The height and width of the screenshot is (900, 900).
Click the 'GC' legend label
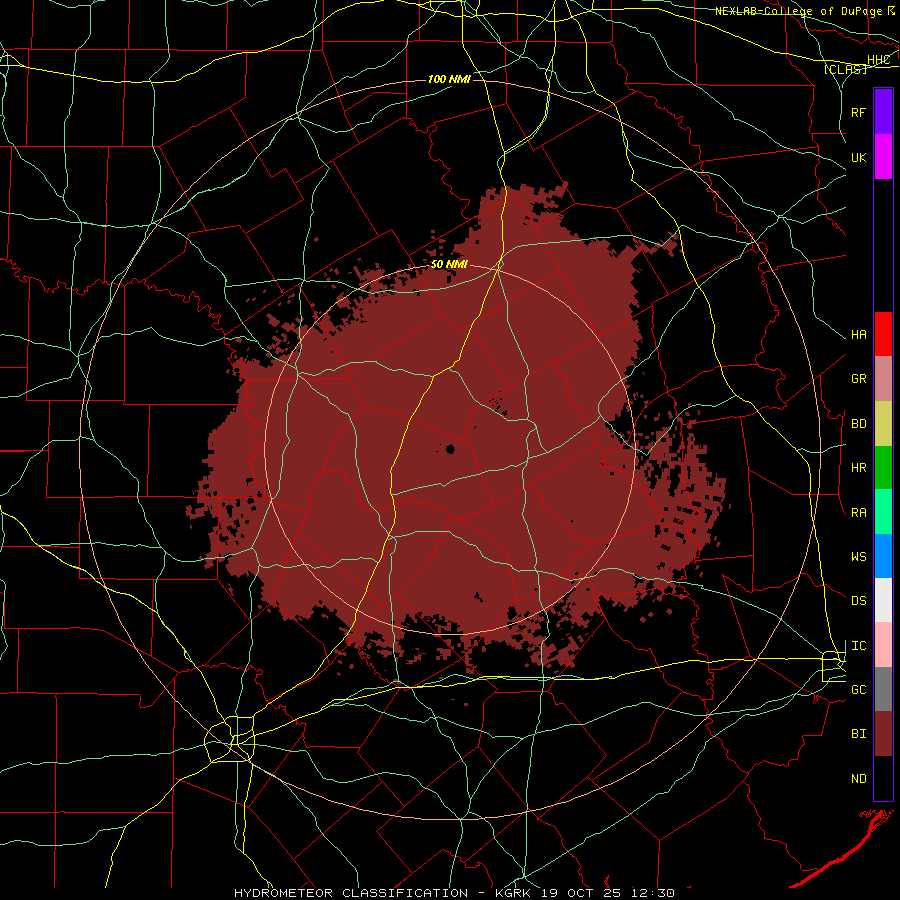859,690
